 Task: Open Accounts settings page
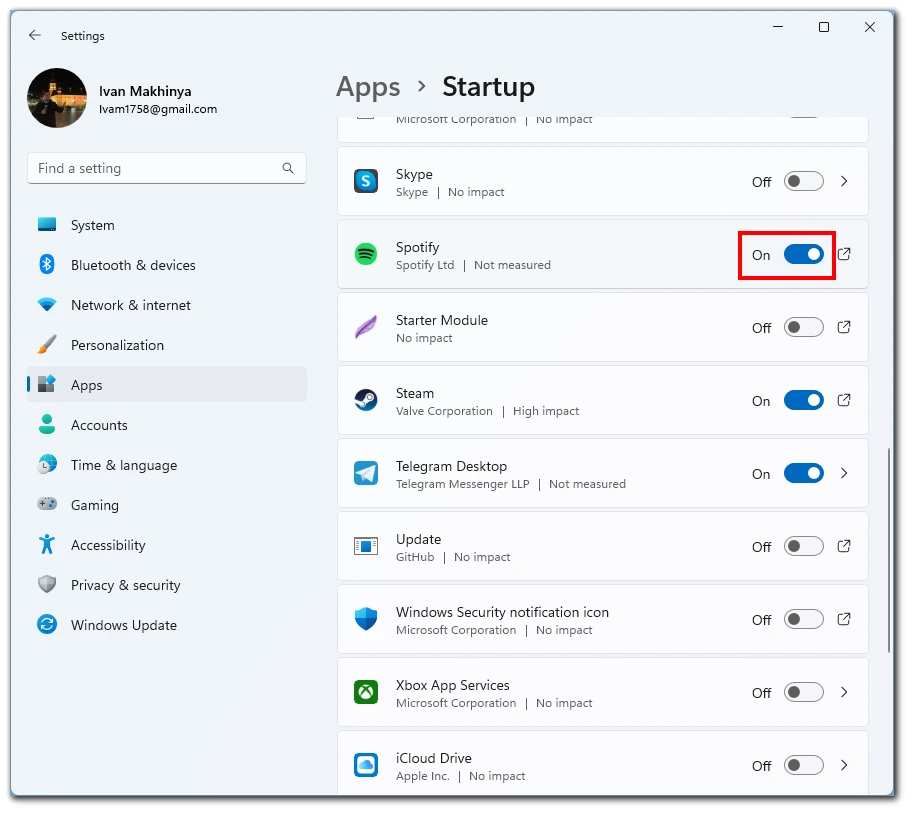click(167, 425)
